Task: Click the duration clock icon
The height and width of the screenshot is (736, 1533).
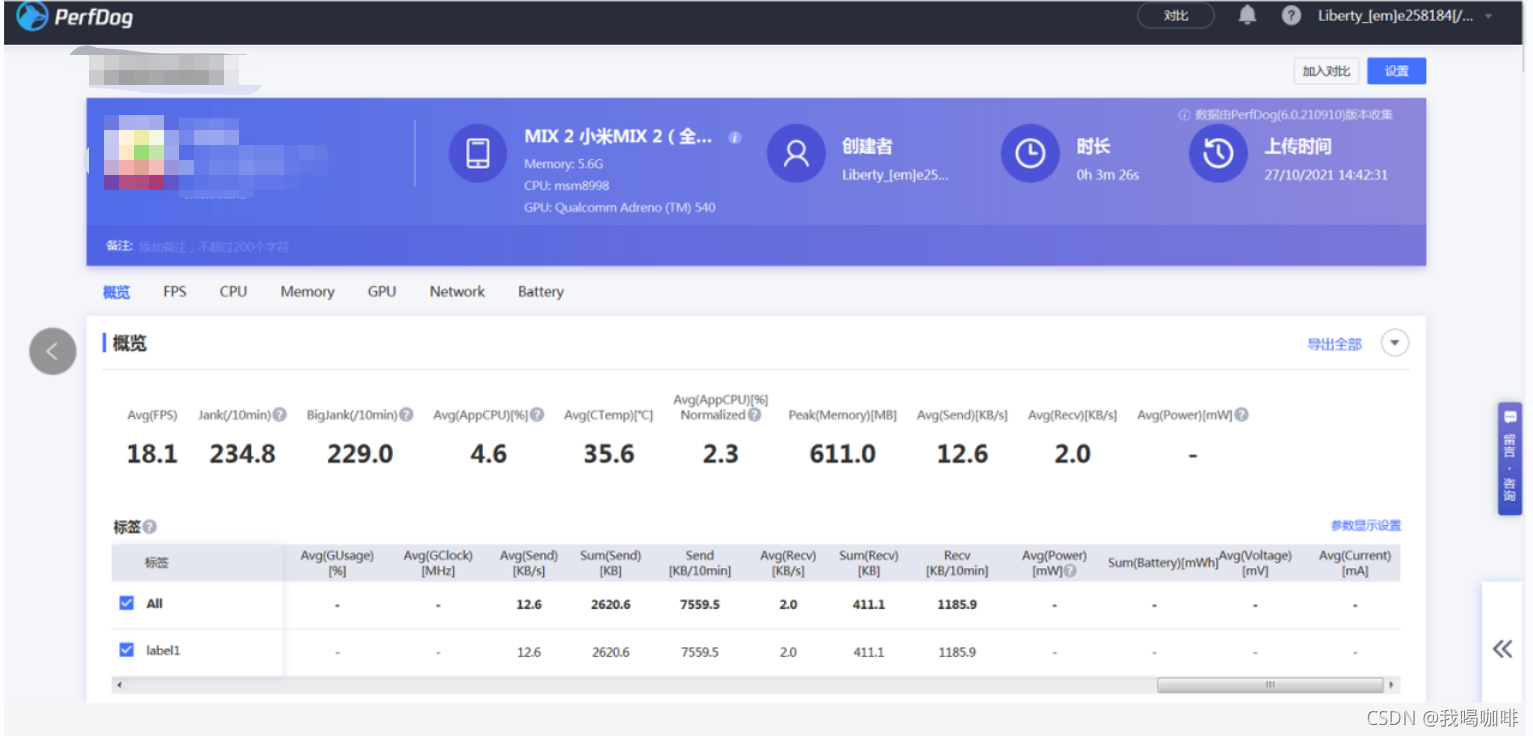Action: 1030,153
